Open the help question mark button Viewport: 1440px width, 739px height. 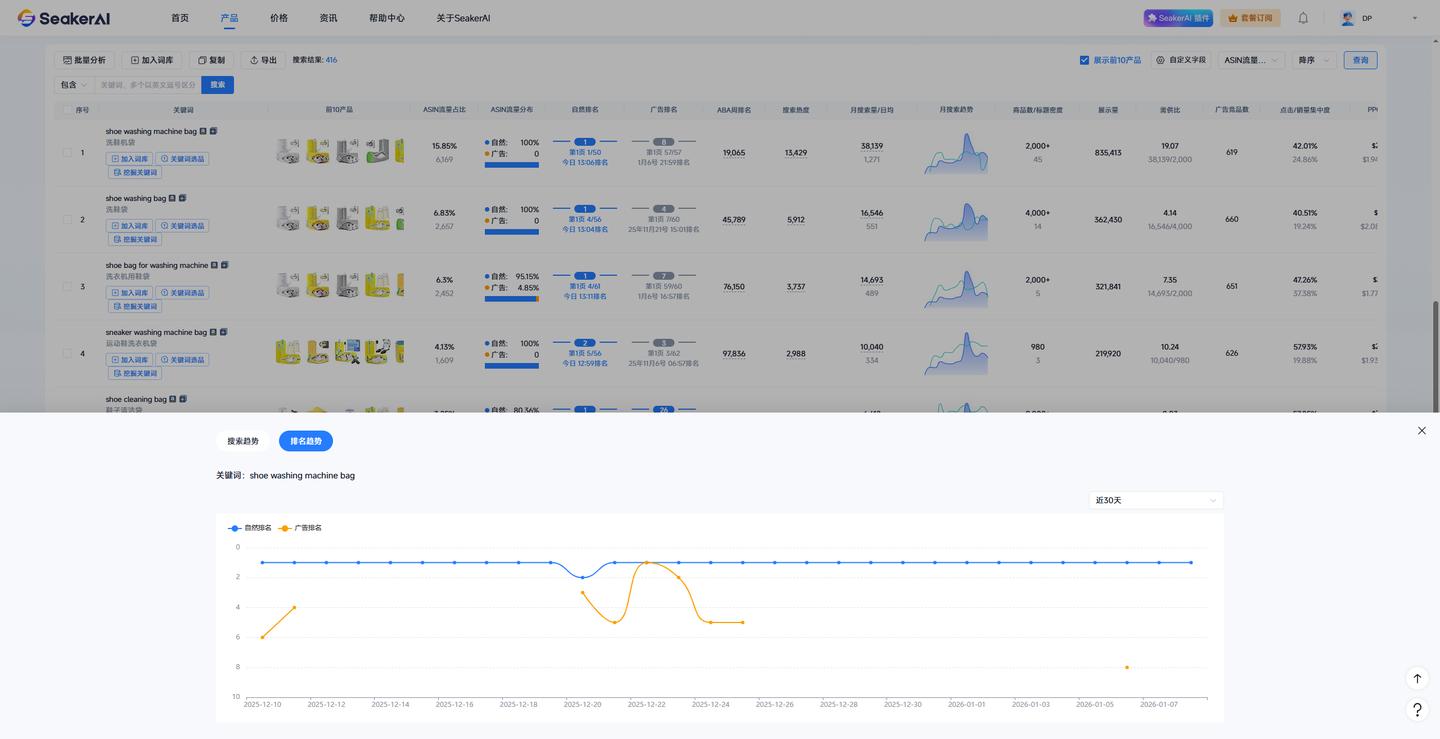(1417, 709)
